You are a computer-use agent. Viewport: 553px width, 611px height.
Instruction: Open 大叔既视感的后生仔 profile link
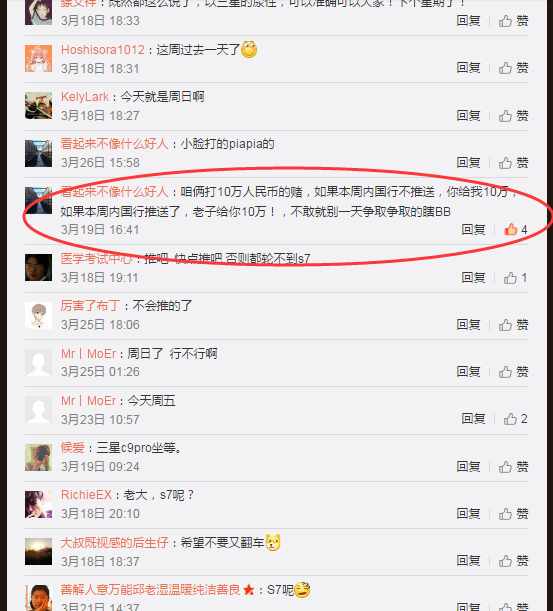[114, 542]
